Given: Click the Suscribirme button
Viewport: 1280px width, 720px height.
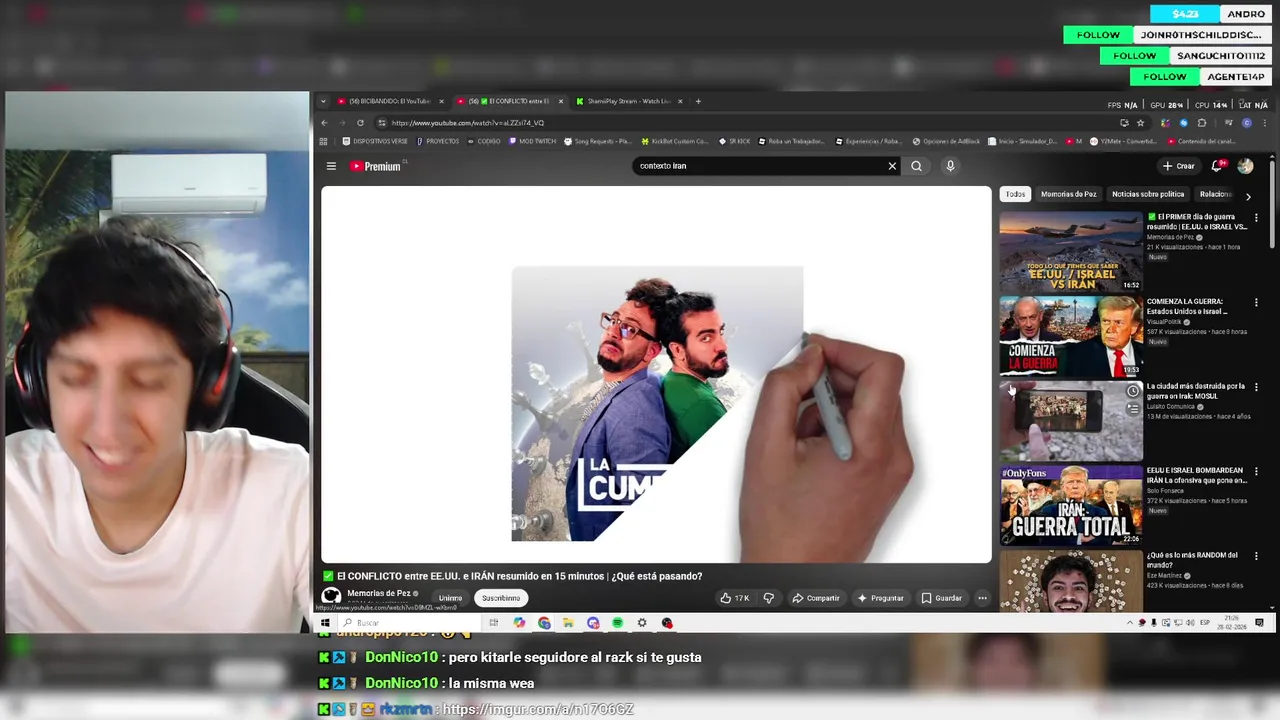Looking at the screenshot, I should point(501,598).
